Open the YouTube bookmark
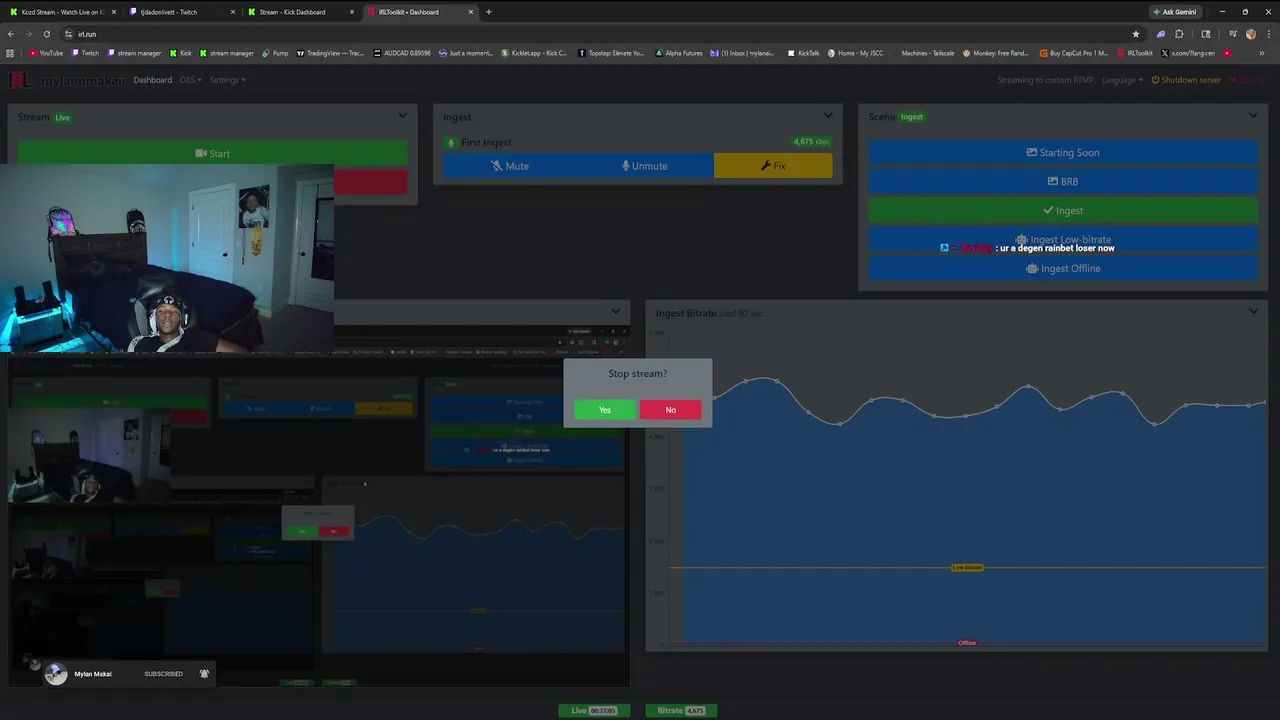1280x720 pixels. (x=46, y=53)
